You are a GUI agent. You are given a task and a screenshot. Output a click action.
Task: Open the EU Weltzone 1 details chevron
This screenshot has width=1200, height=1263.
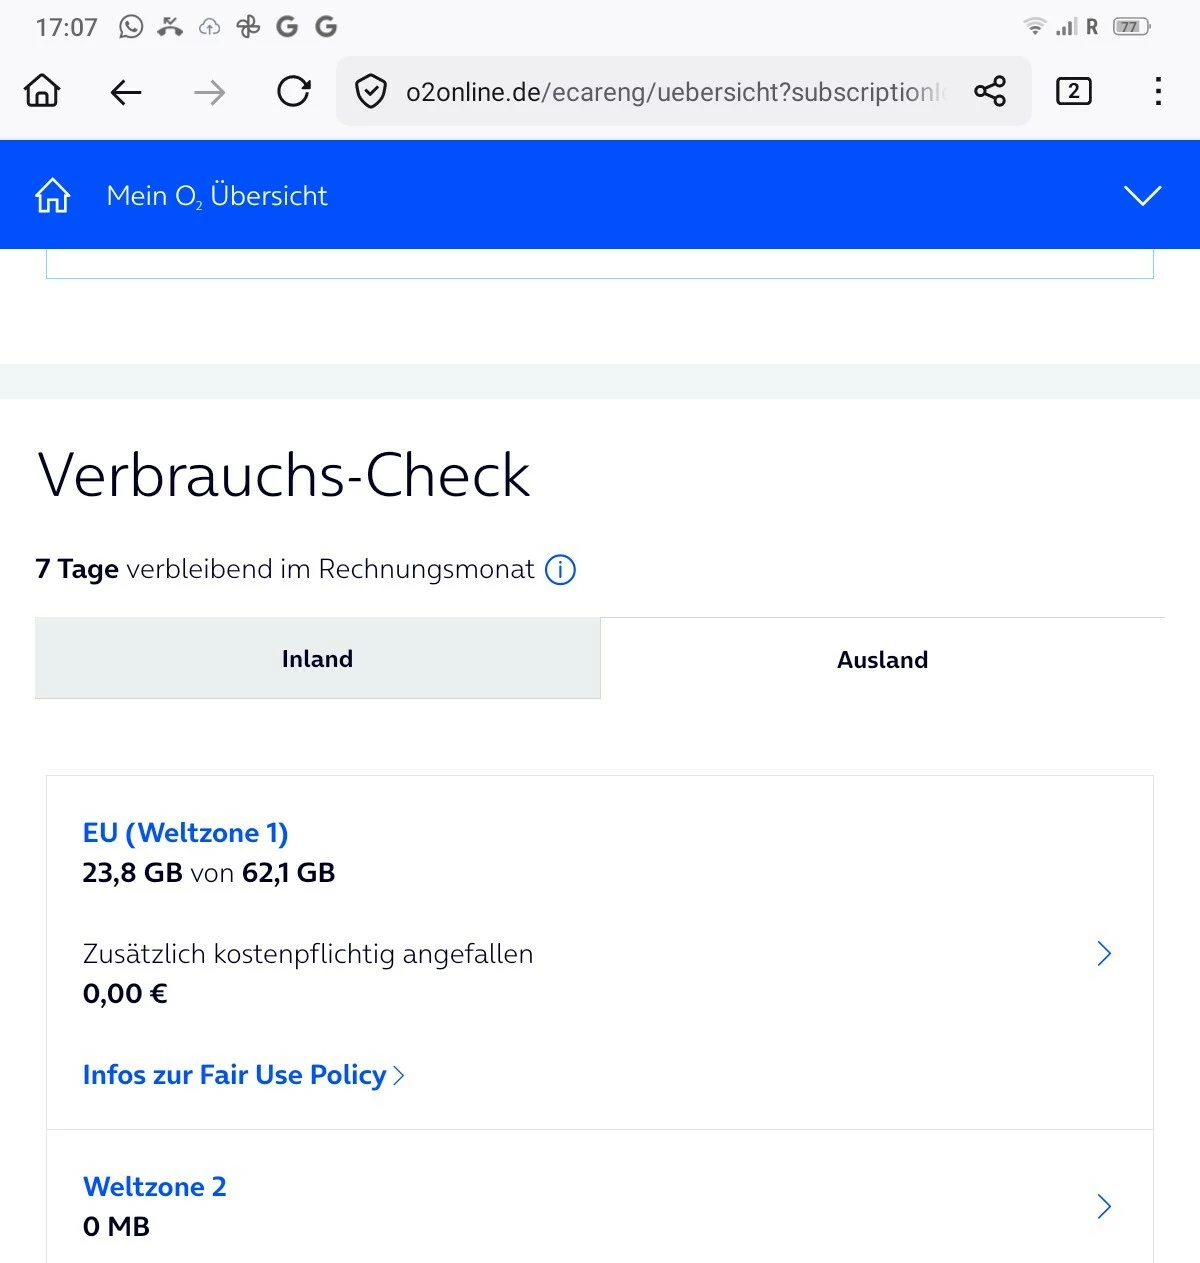[x=1104, y=953]
